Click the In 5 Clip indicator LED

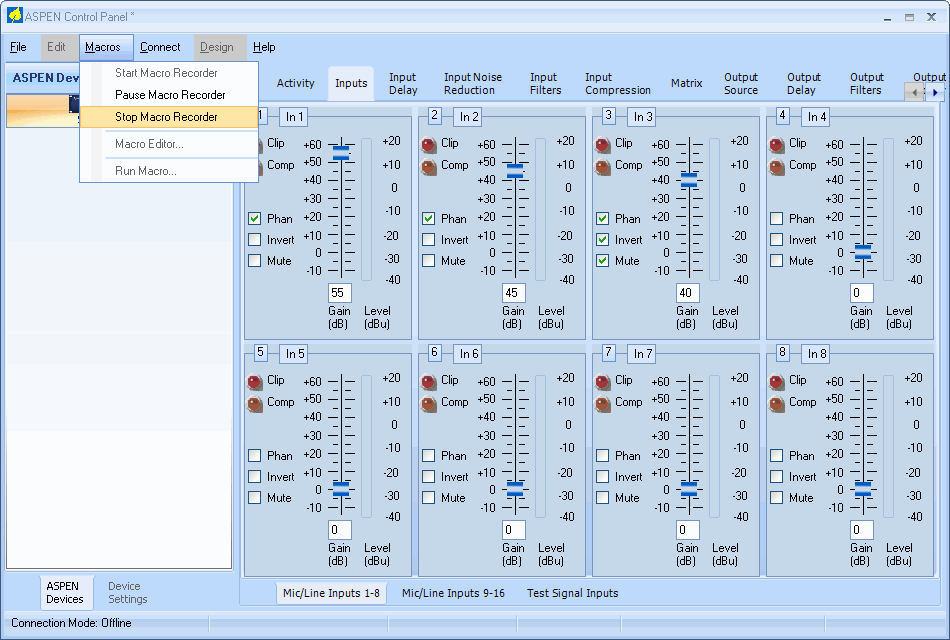click(255, 382)
